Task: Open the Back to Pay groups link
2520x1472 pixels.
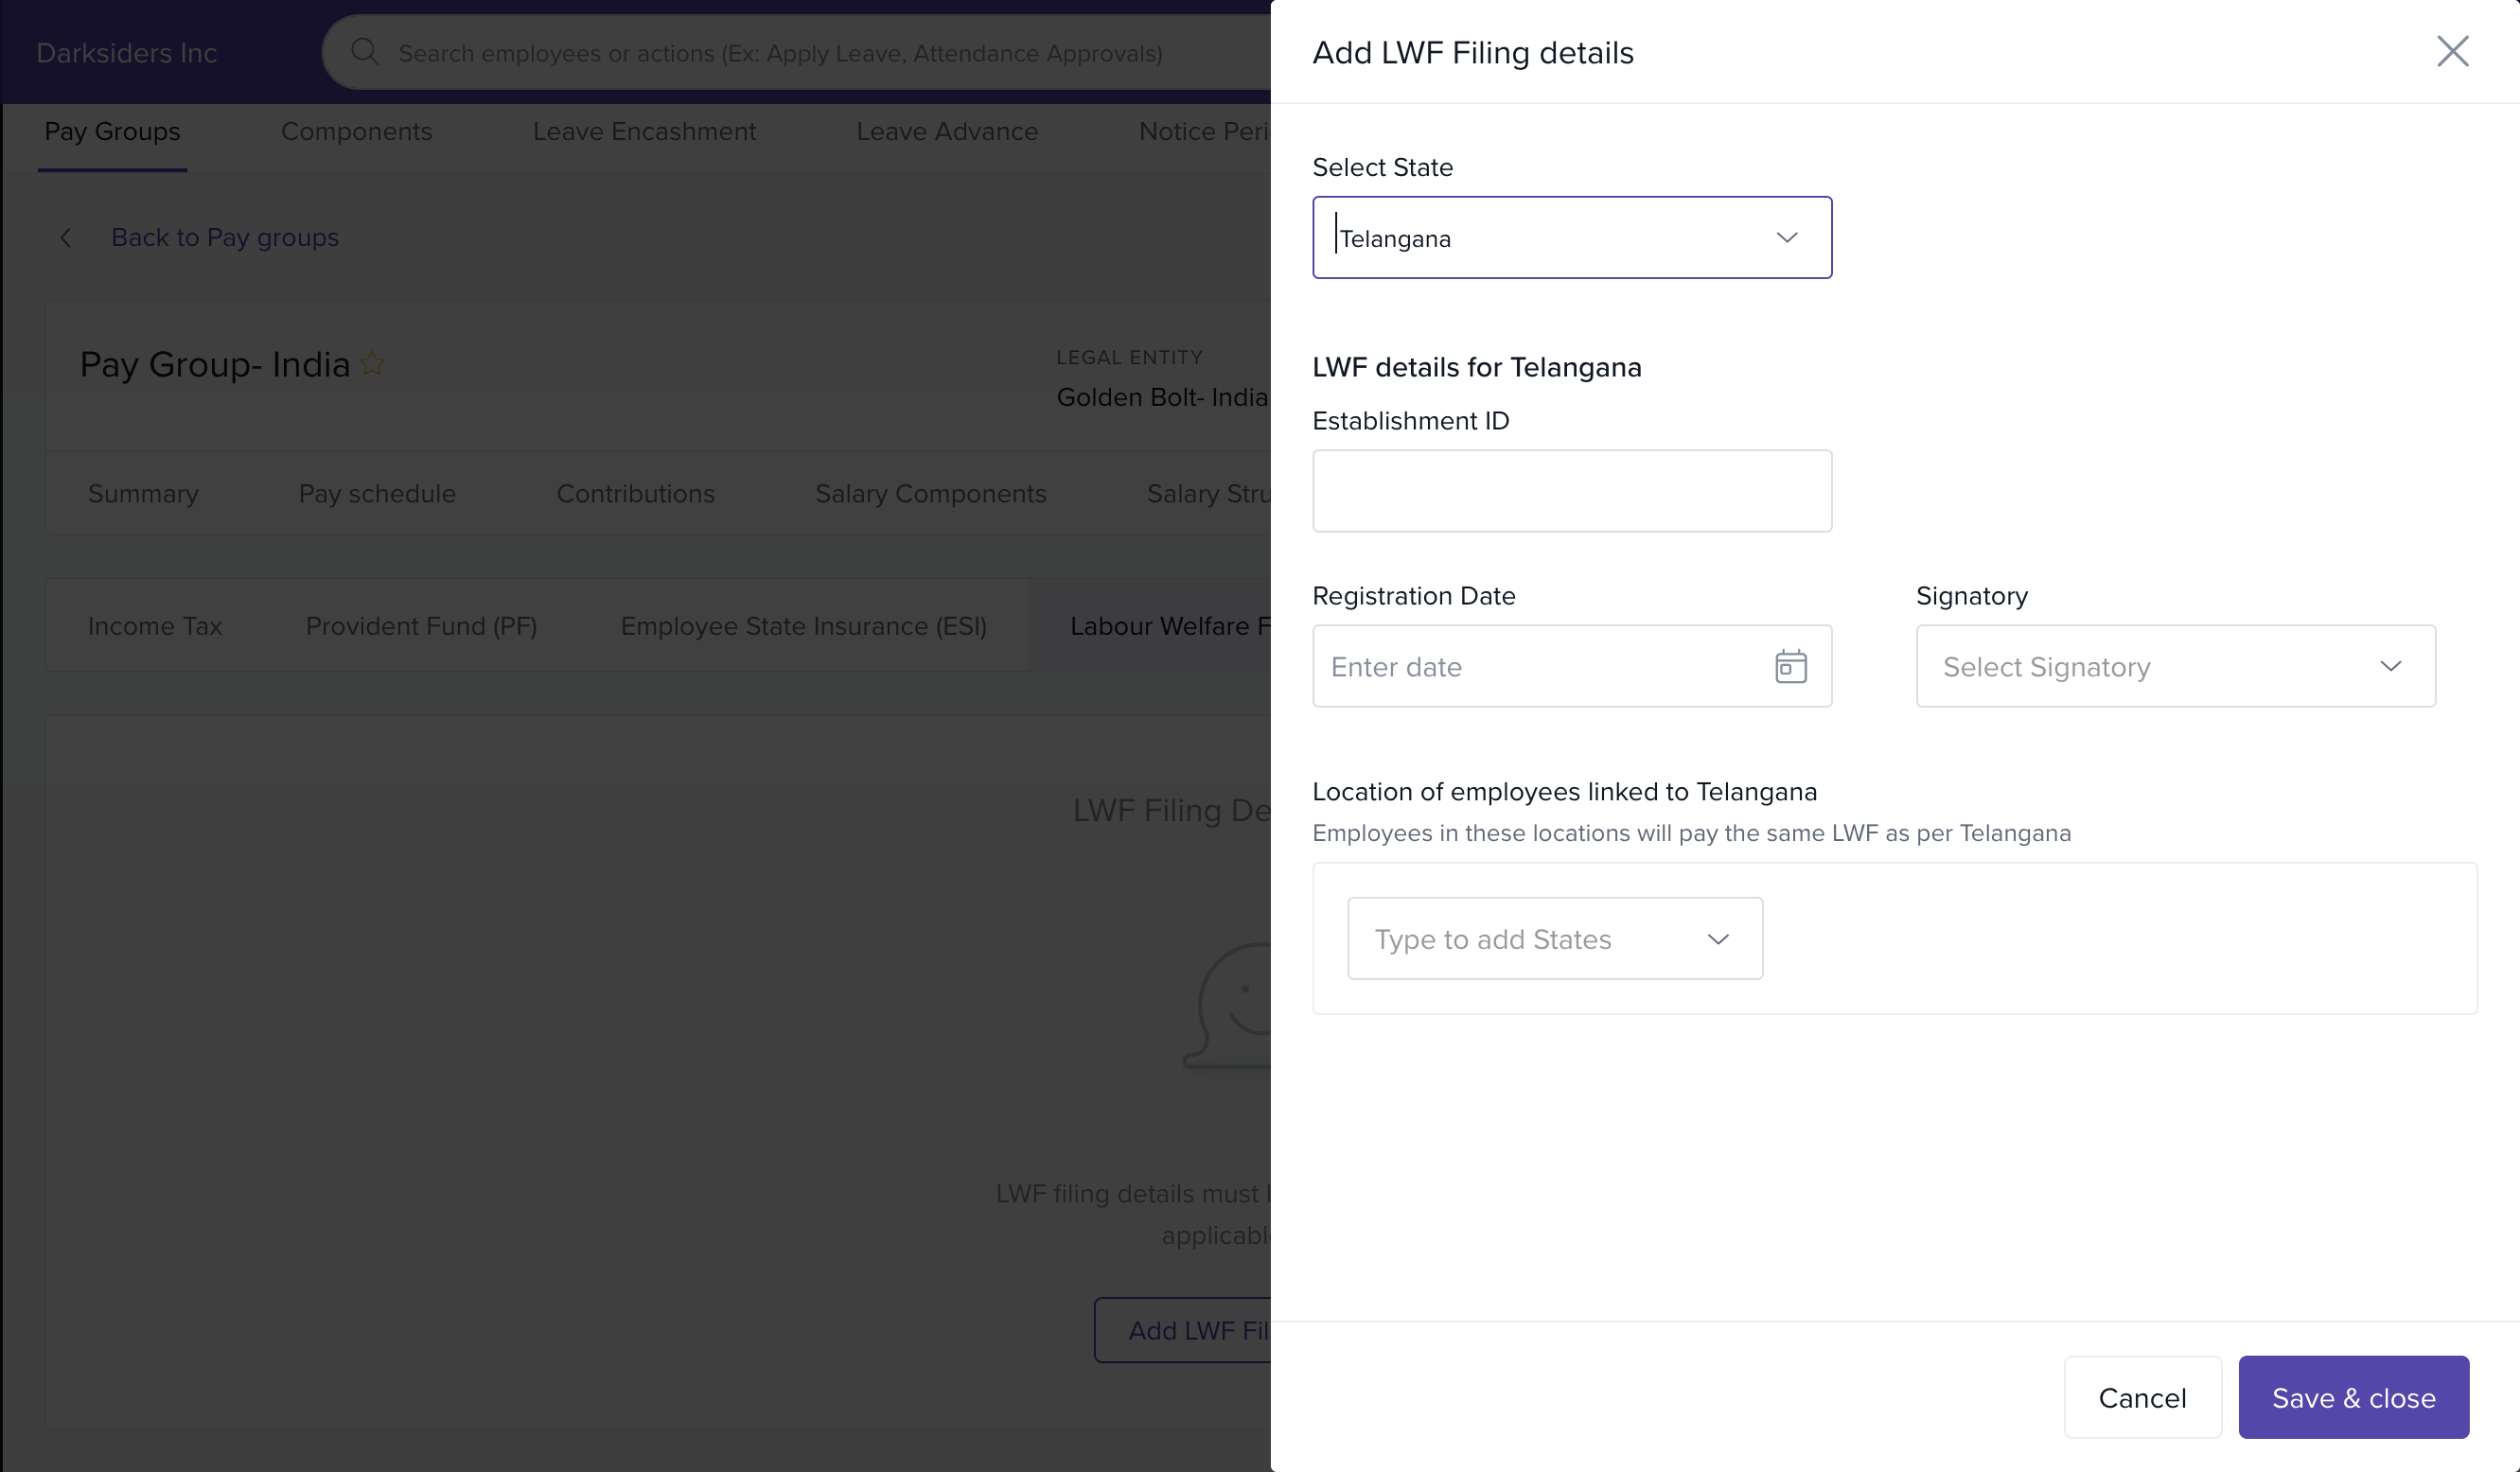Action: [224, 238]
